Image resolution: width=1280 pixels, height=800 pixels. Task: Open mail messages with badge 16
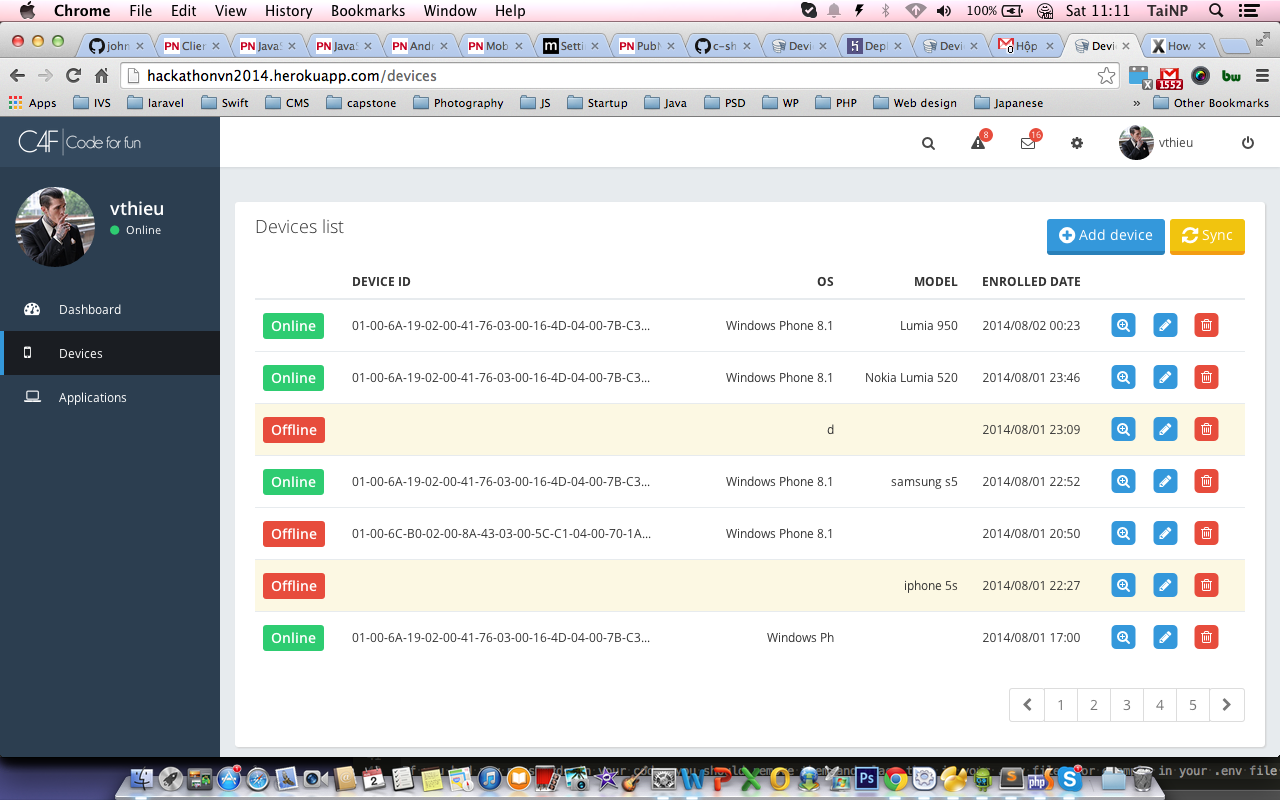tap(1029, 142)
